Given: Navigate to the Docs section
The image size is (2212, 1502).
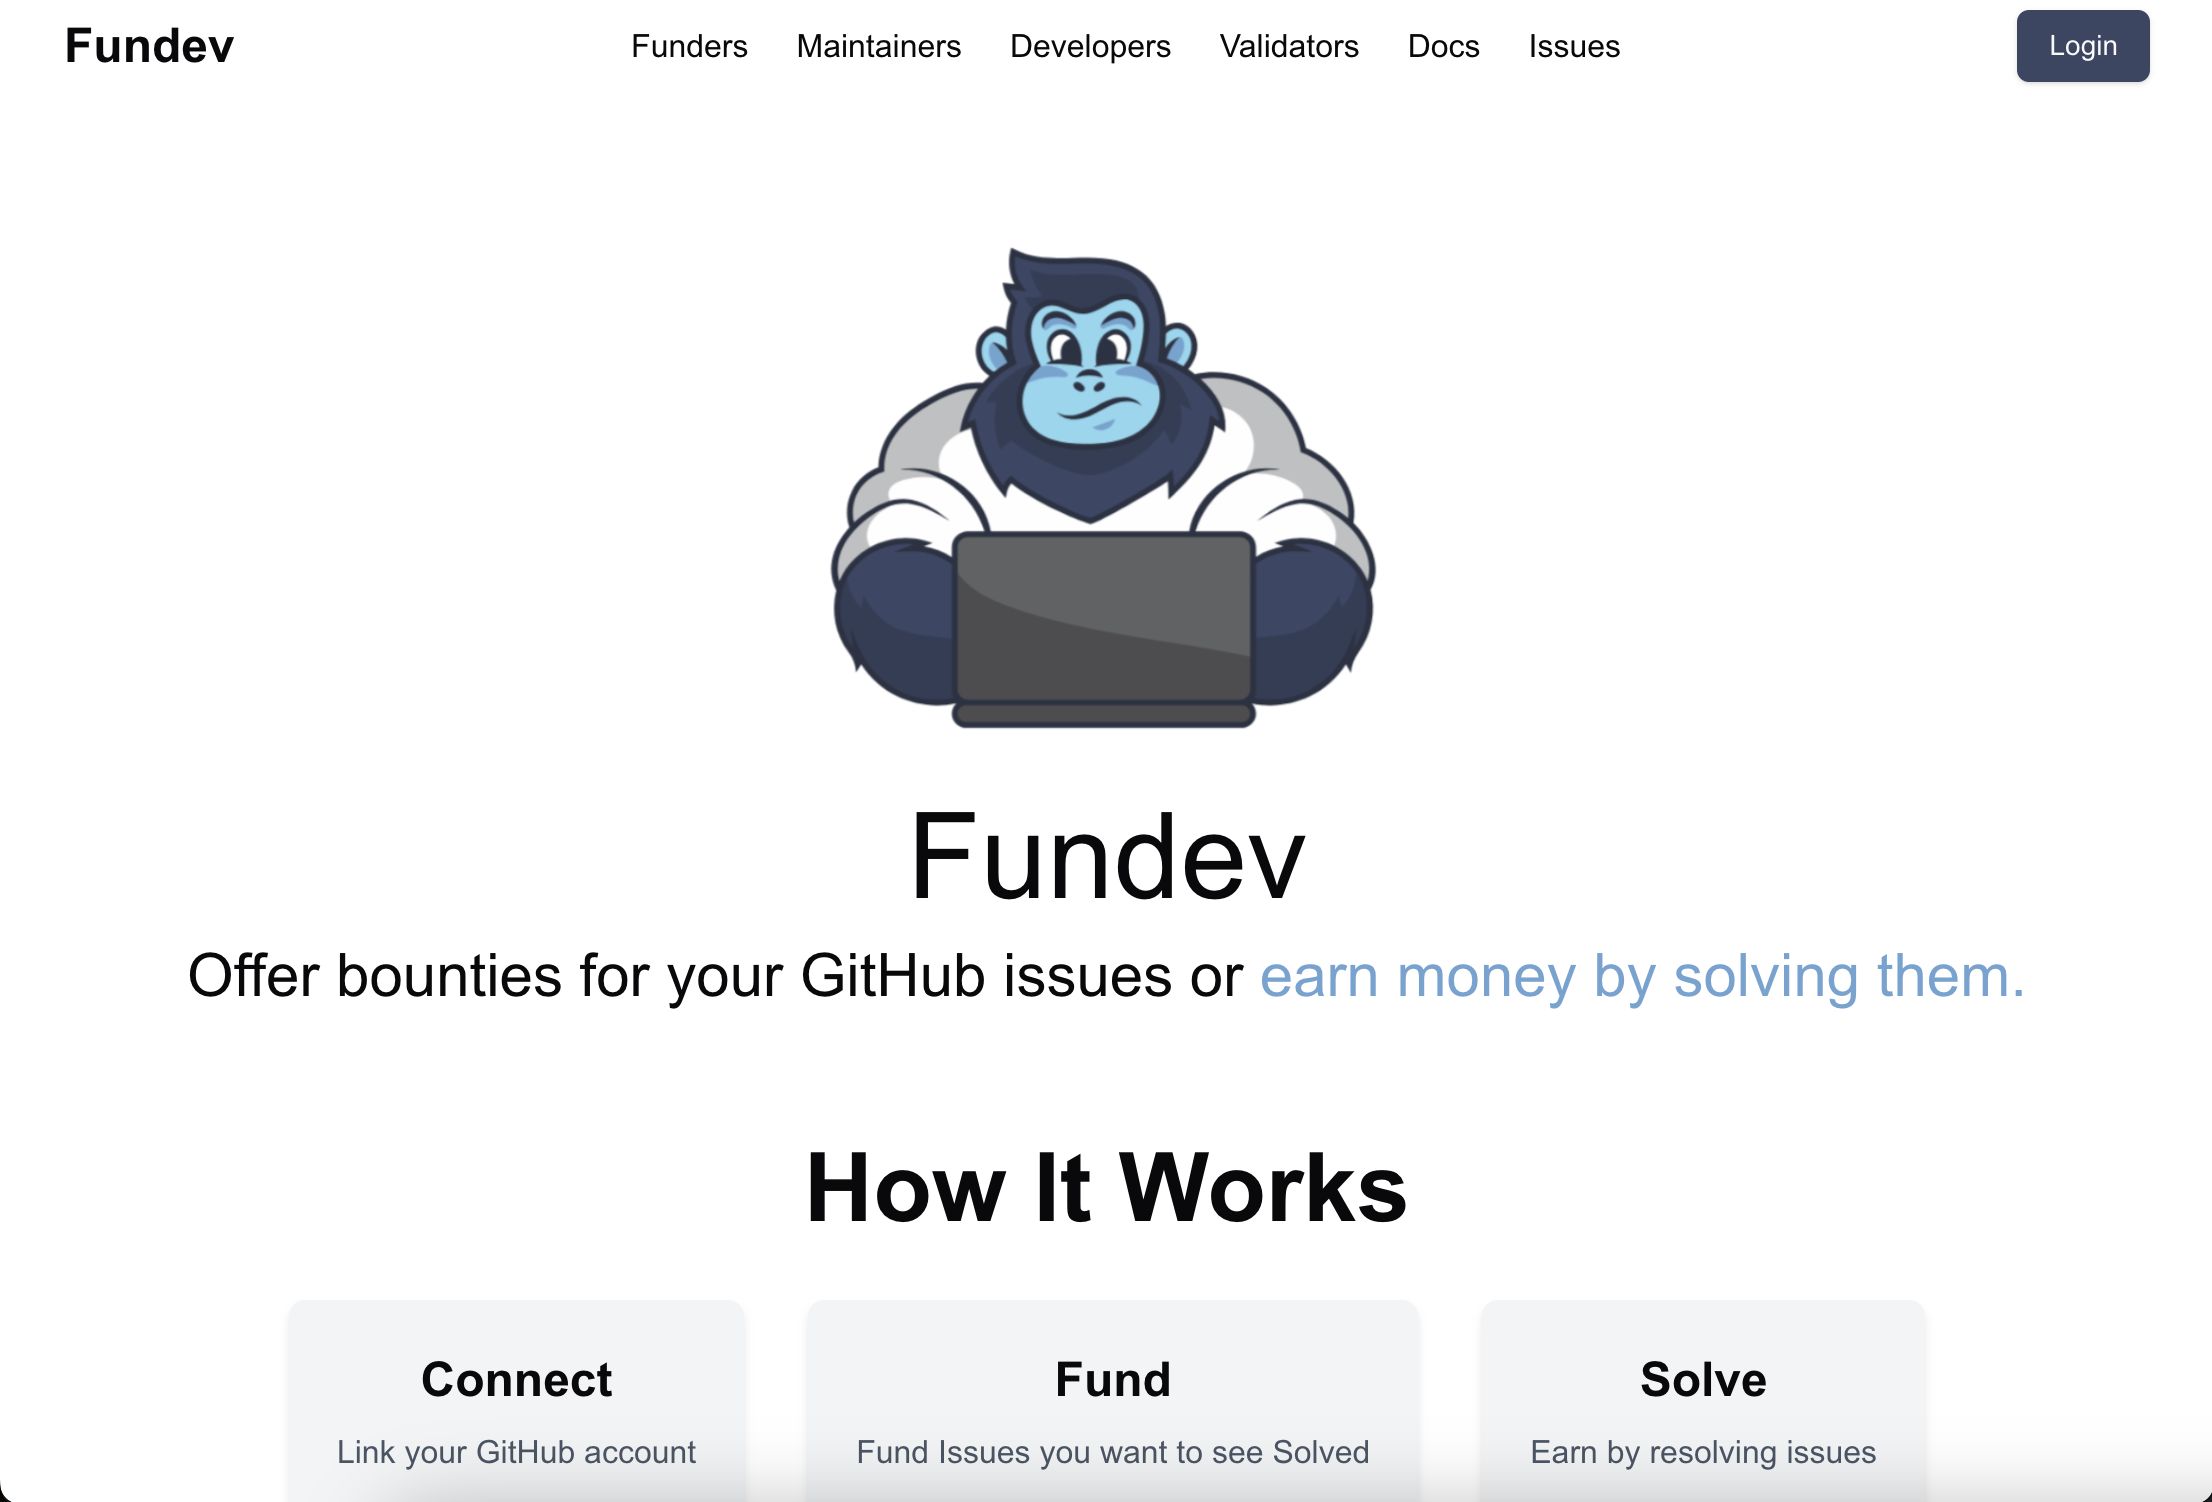Looking at the screenshot, I should pos(1443,45).
